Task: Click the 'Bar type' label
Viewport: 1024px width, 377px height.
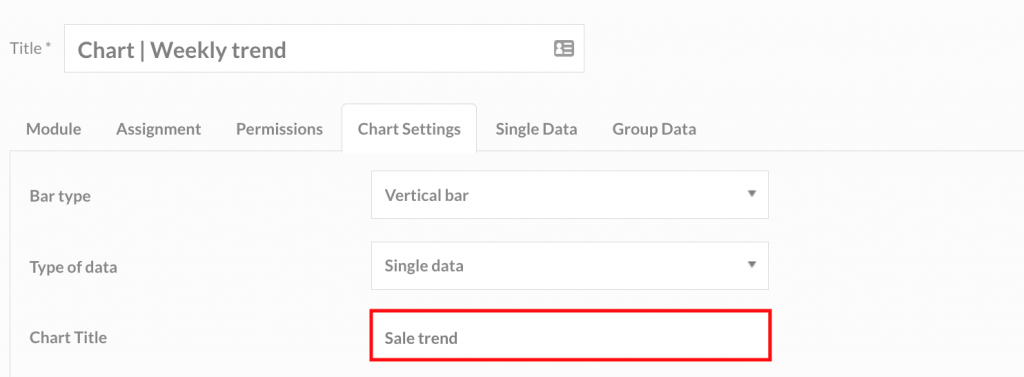Action: tap(60, 196)
